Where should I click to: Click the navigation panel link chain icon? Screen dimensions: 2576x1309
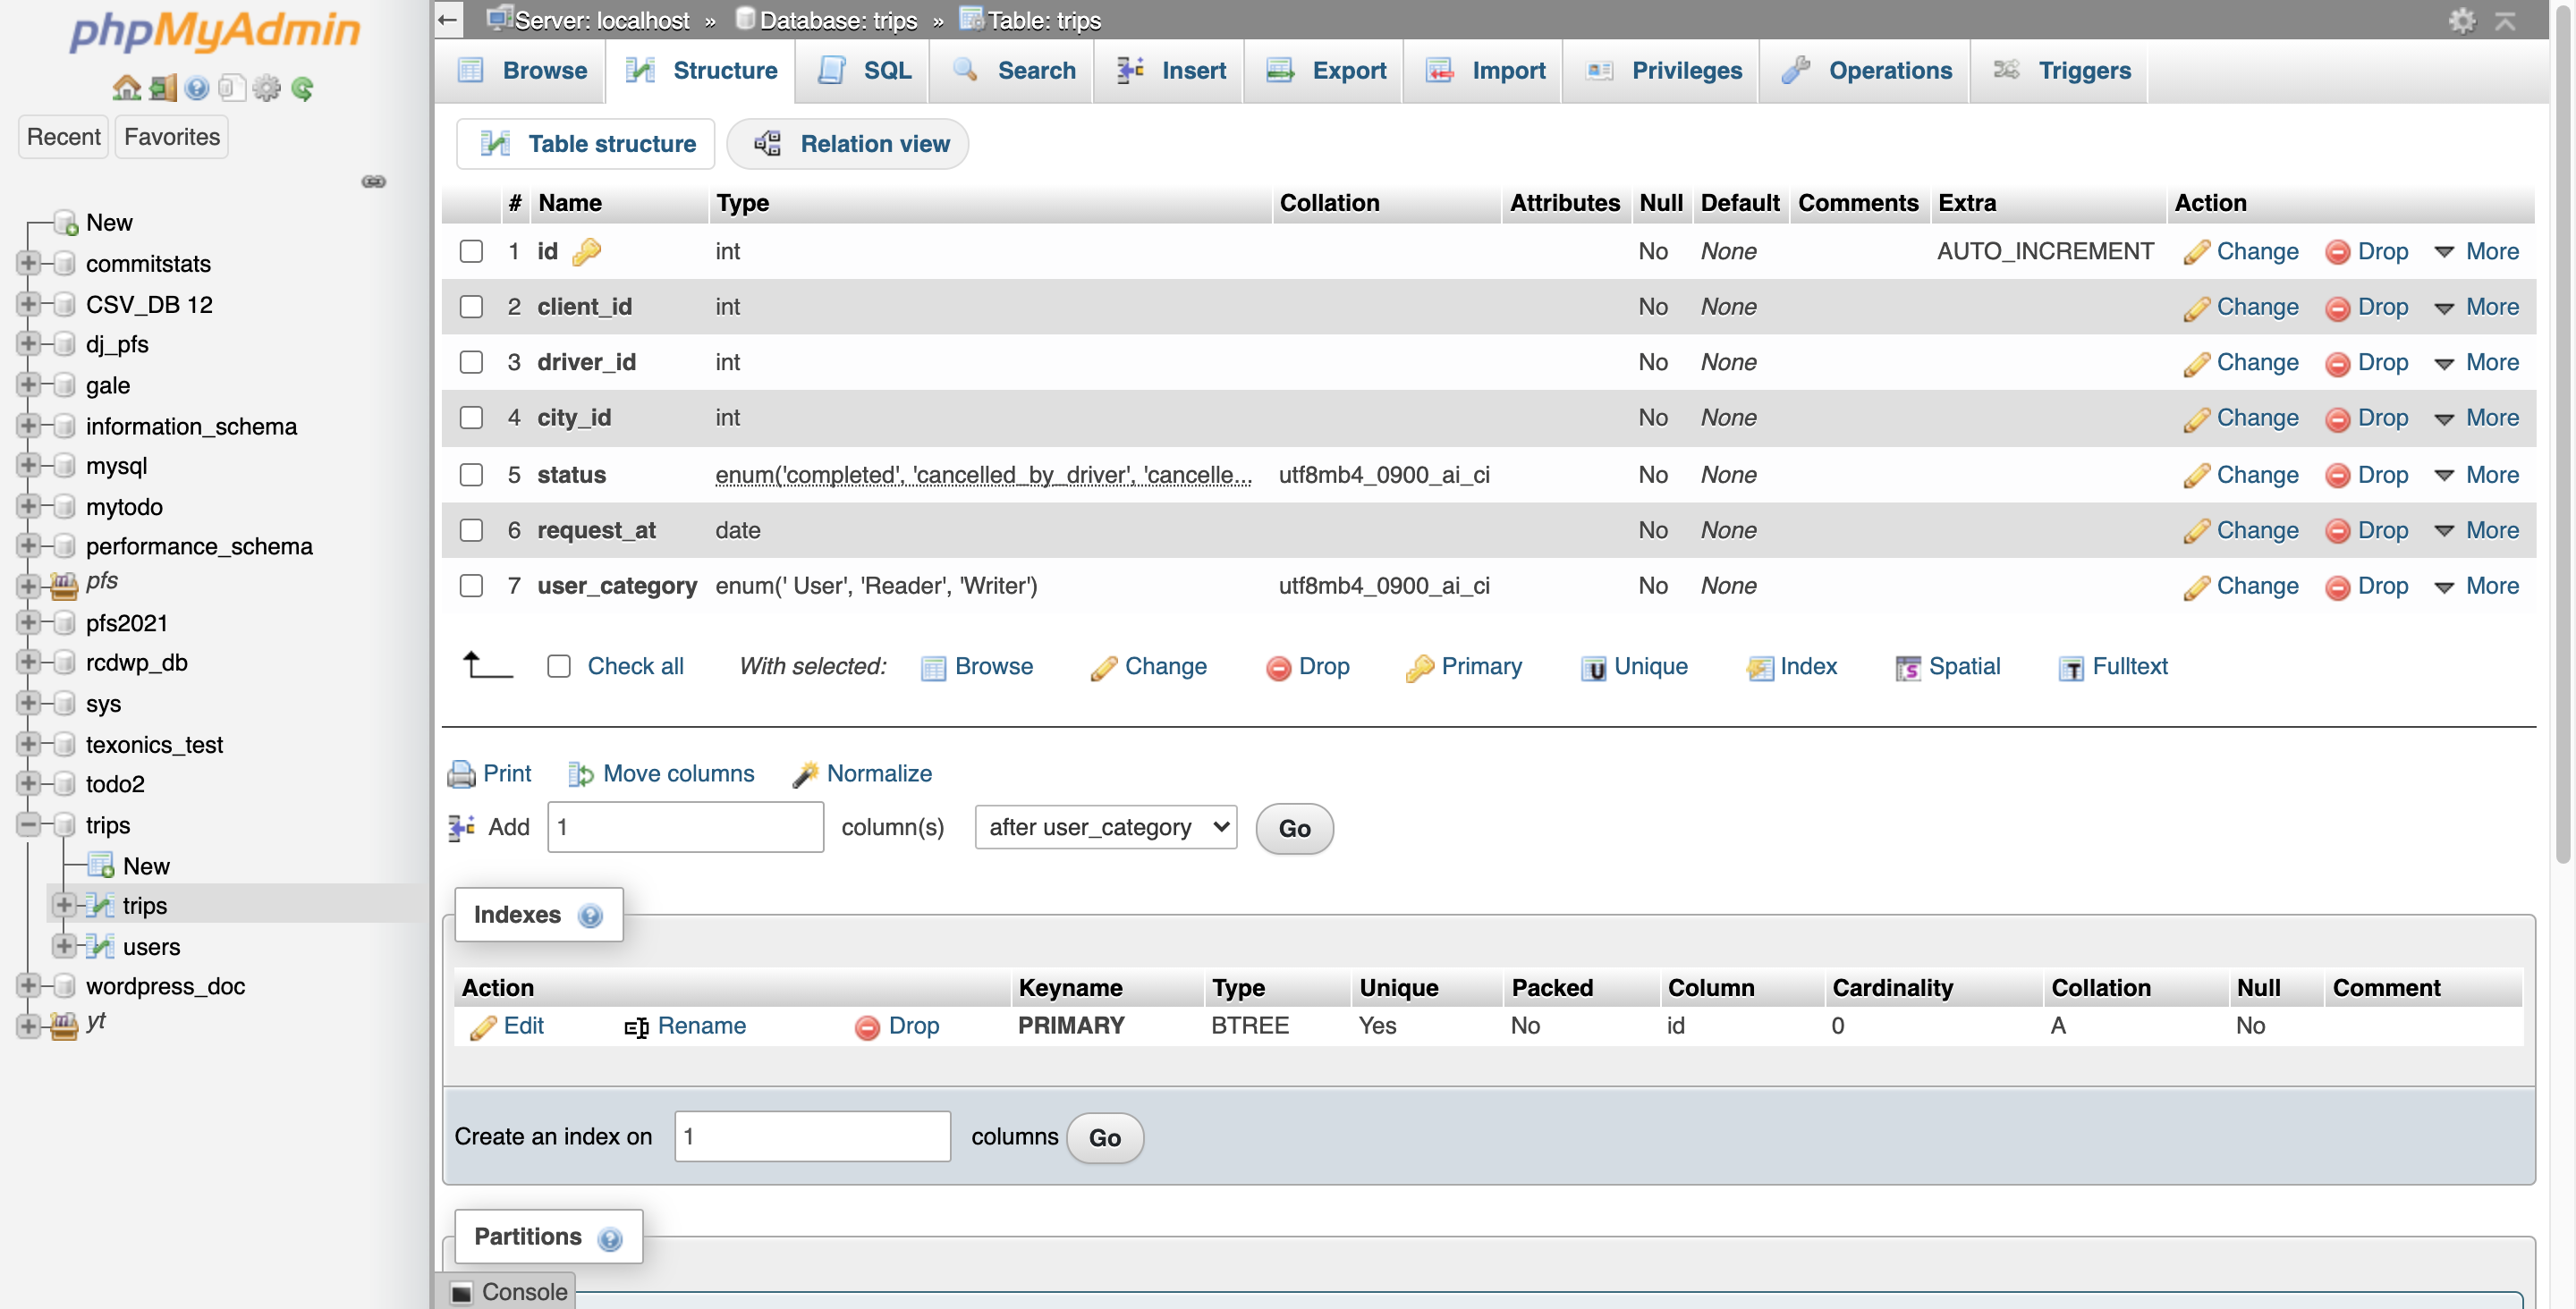tap(373, 181)
